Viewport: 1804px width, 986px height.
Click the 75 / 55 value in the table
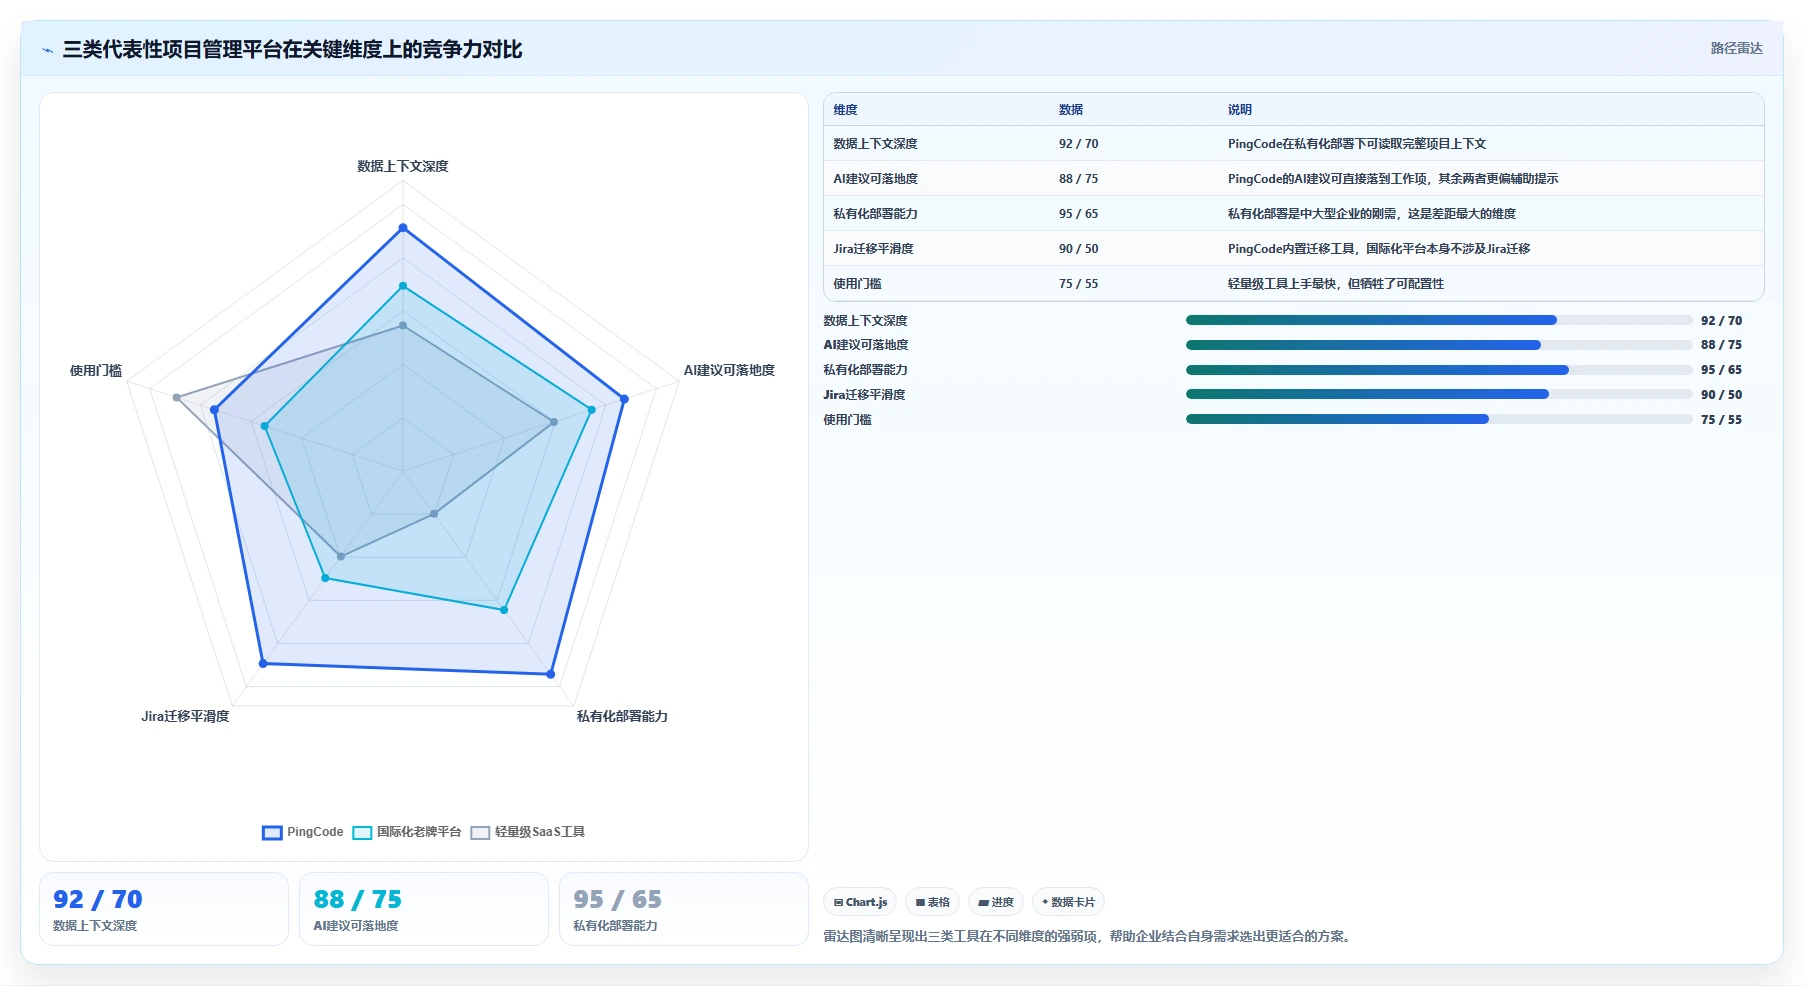pos(1078,284)
